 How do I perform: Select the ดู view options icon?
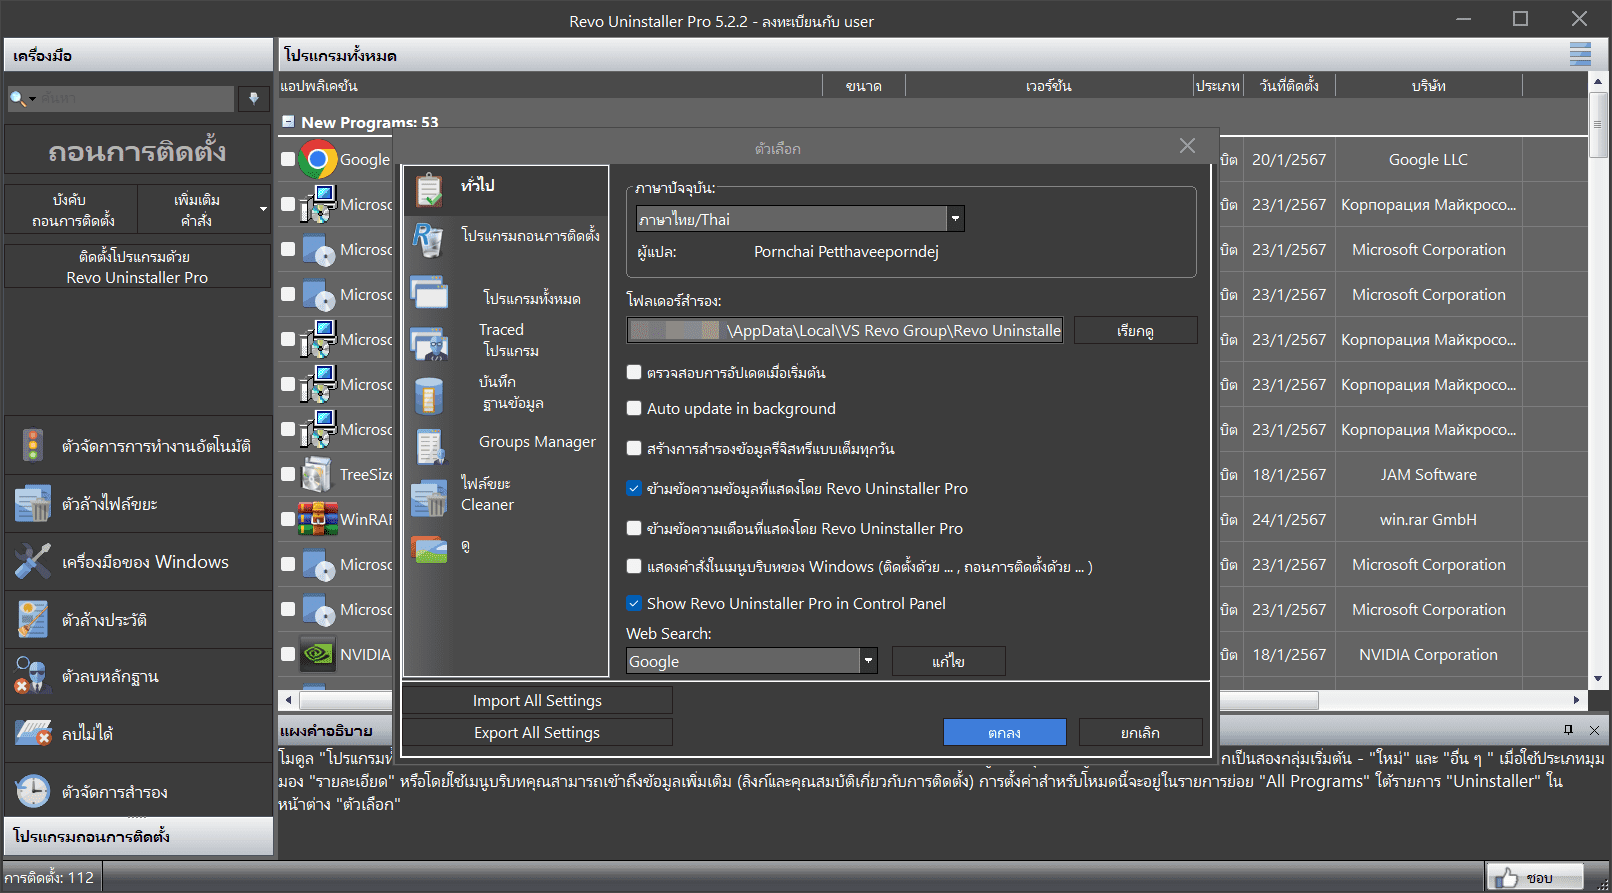pos(429,549)
